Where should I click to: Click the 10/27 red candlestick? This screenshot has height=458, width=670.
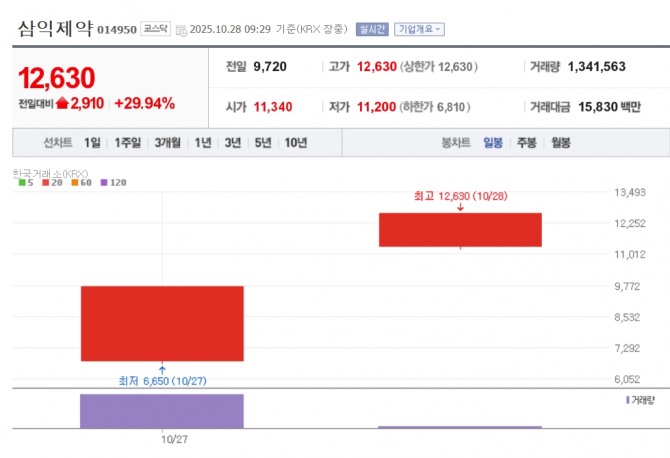pyautogui.click(x=162, y=323)
